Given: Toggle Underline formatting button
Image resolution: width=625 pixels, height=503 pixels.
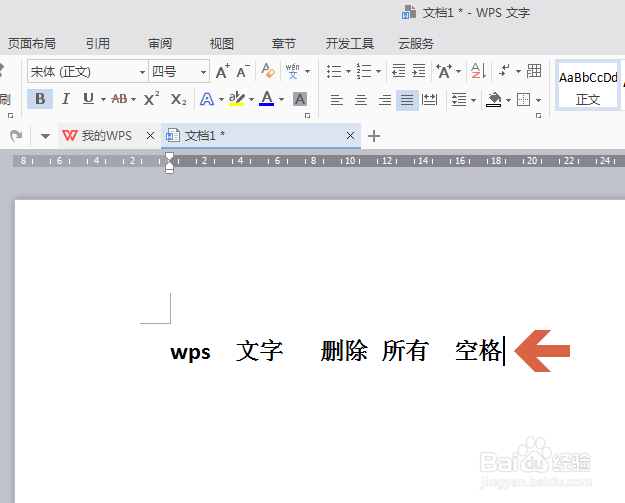Looking at the screenshot, I should pos(88,99).
